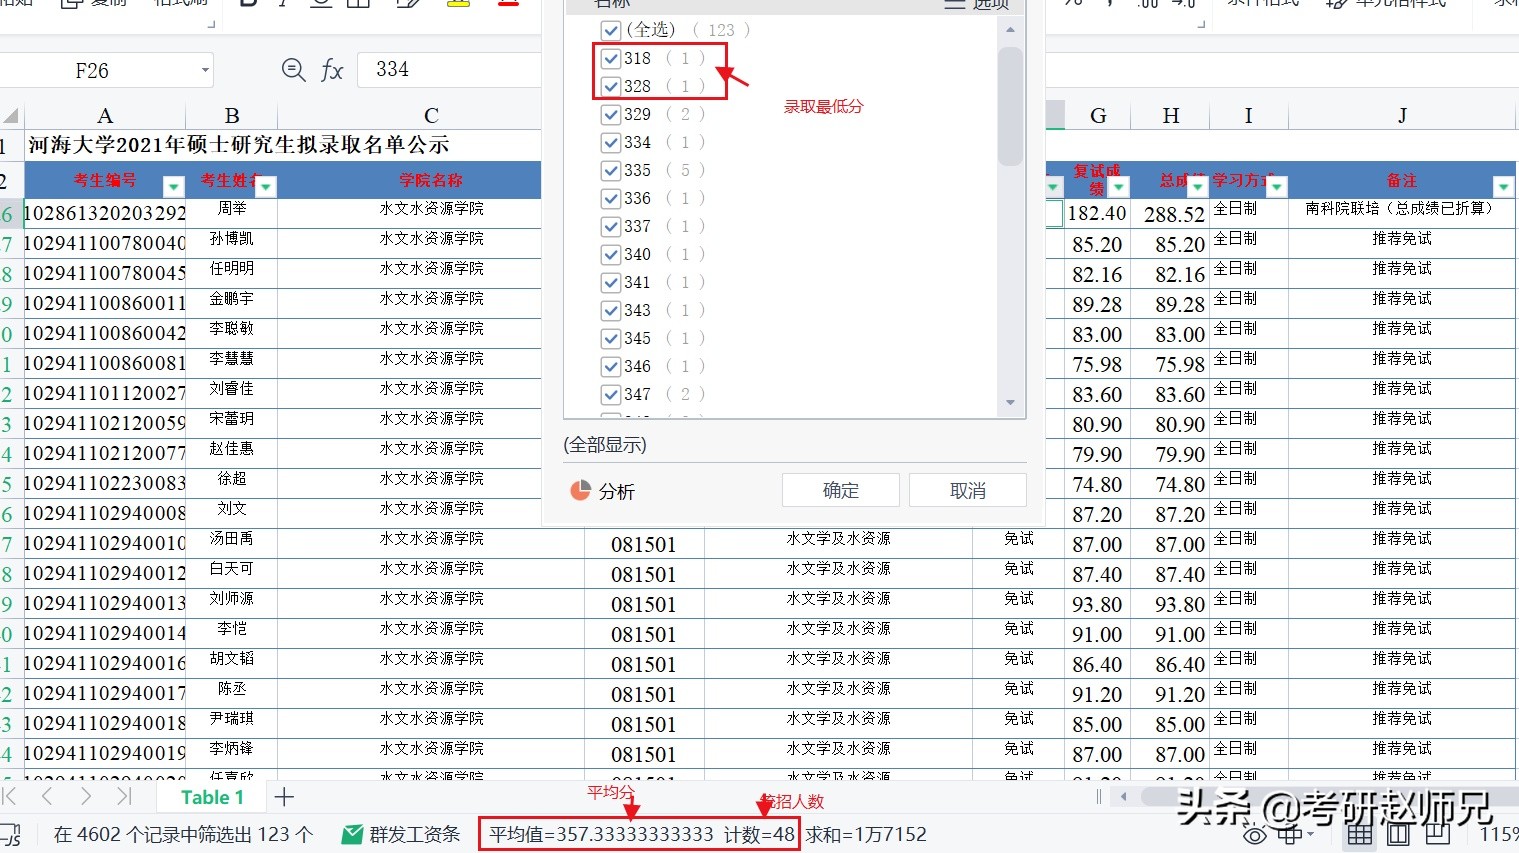Screen dimensions: 1519x853
Task: Select the italic formatting icon
Action: [x=283, y=5]
